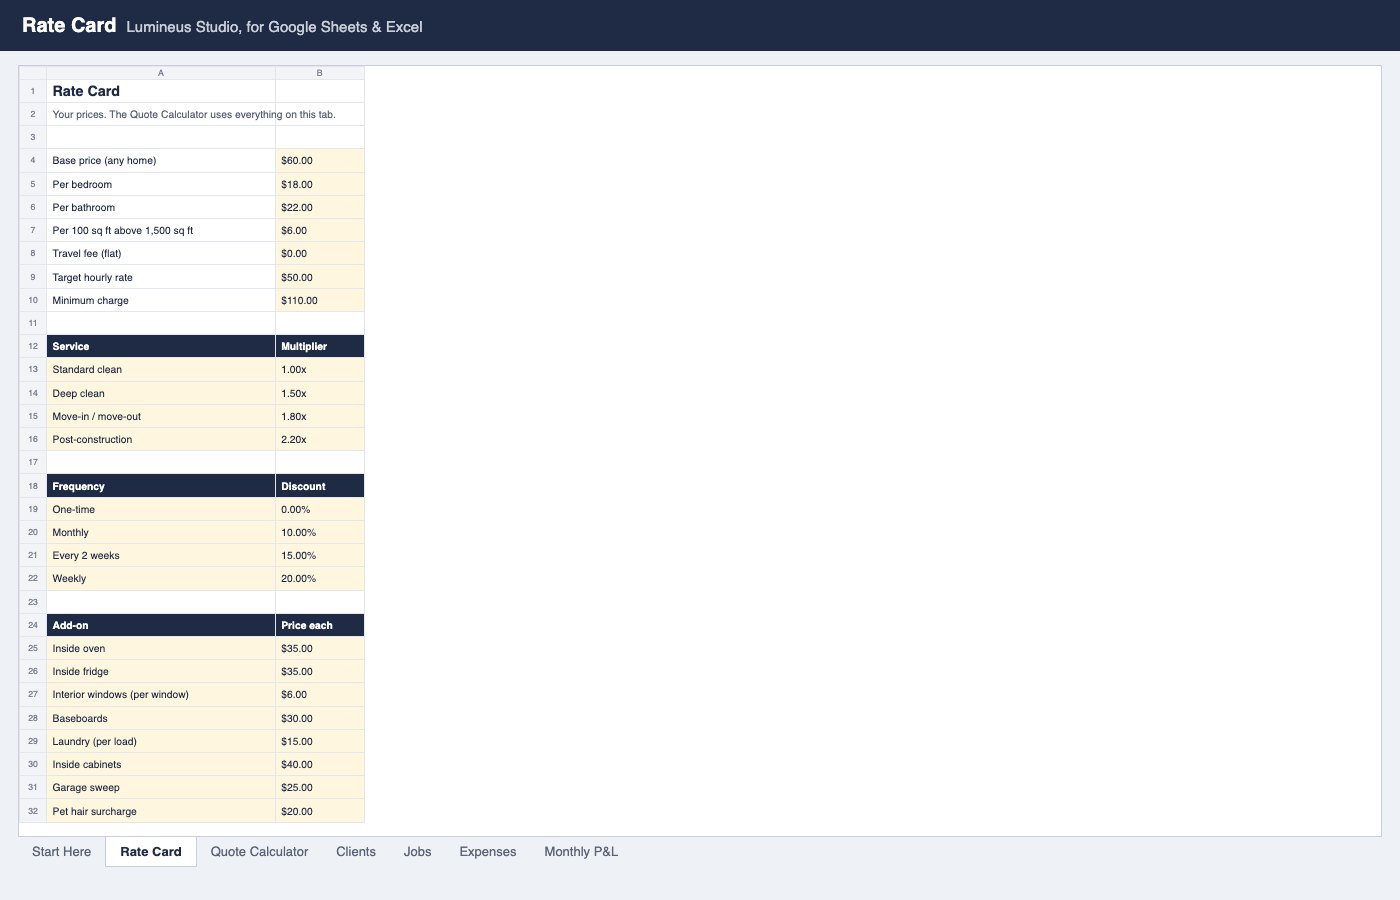
Task: Click the Every 2 weeks frequency cell
Action: (161, 555)
